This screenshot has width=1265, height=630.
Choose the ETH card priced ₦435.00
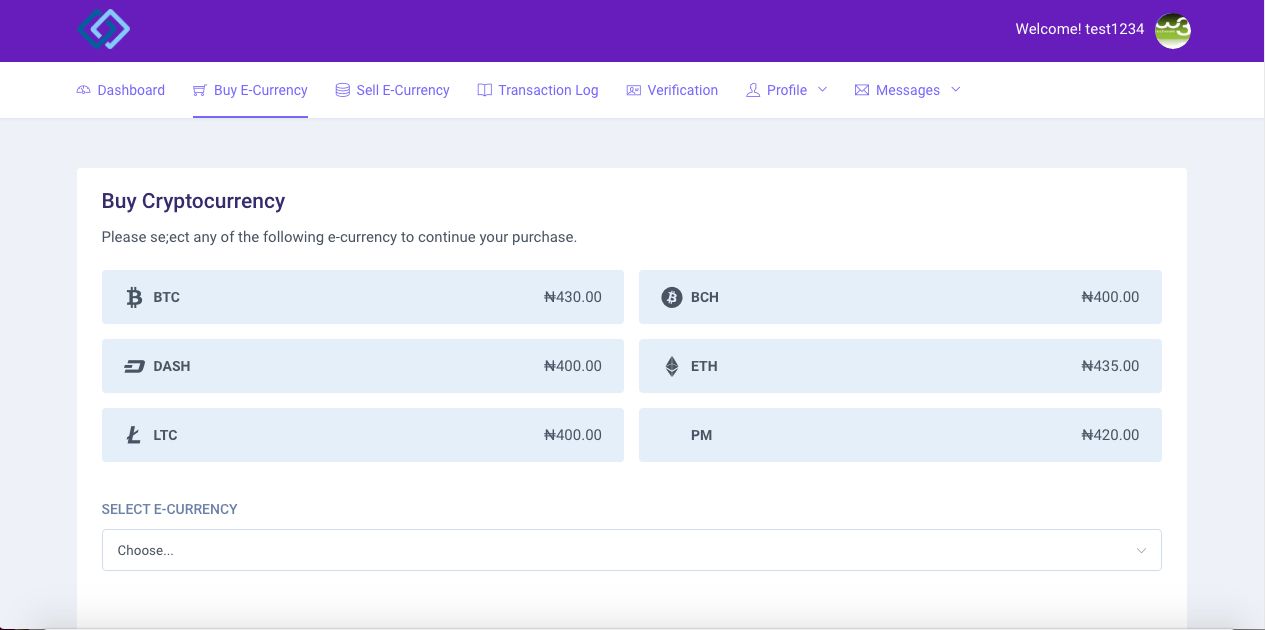tap(900, 366)
